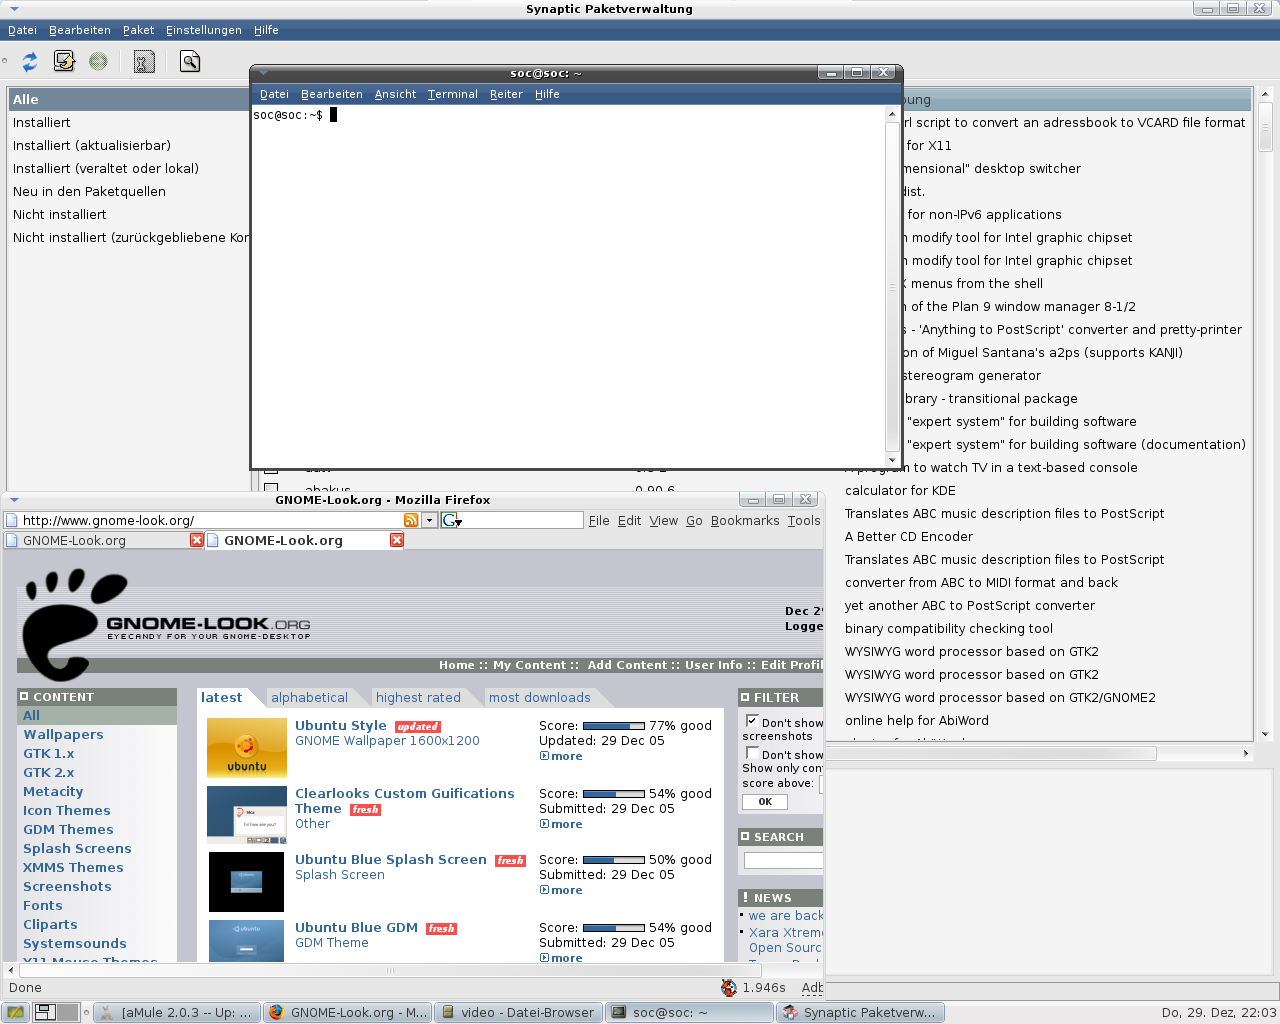Click Clearlooks Custom Guifications 54% score bar
Viewport: 1280px width, 1024px height.
click(613, 794)
